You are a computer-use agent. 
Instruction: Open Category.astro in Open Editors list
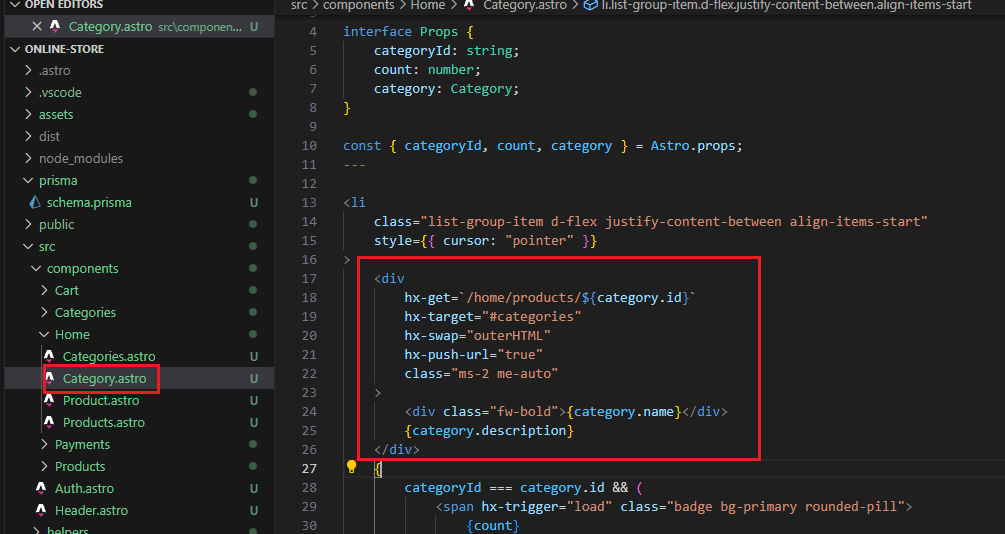[110, 27]
